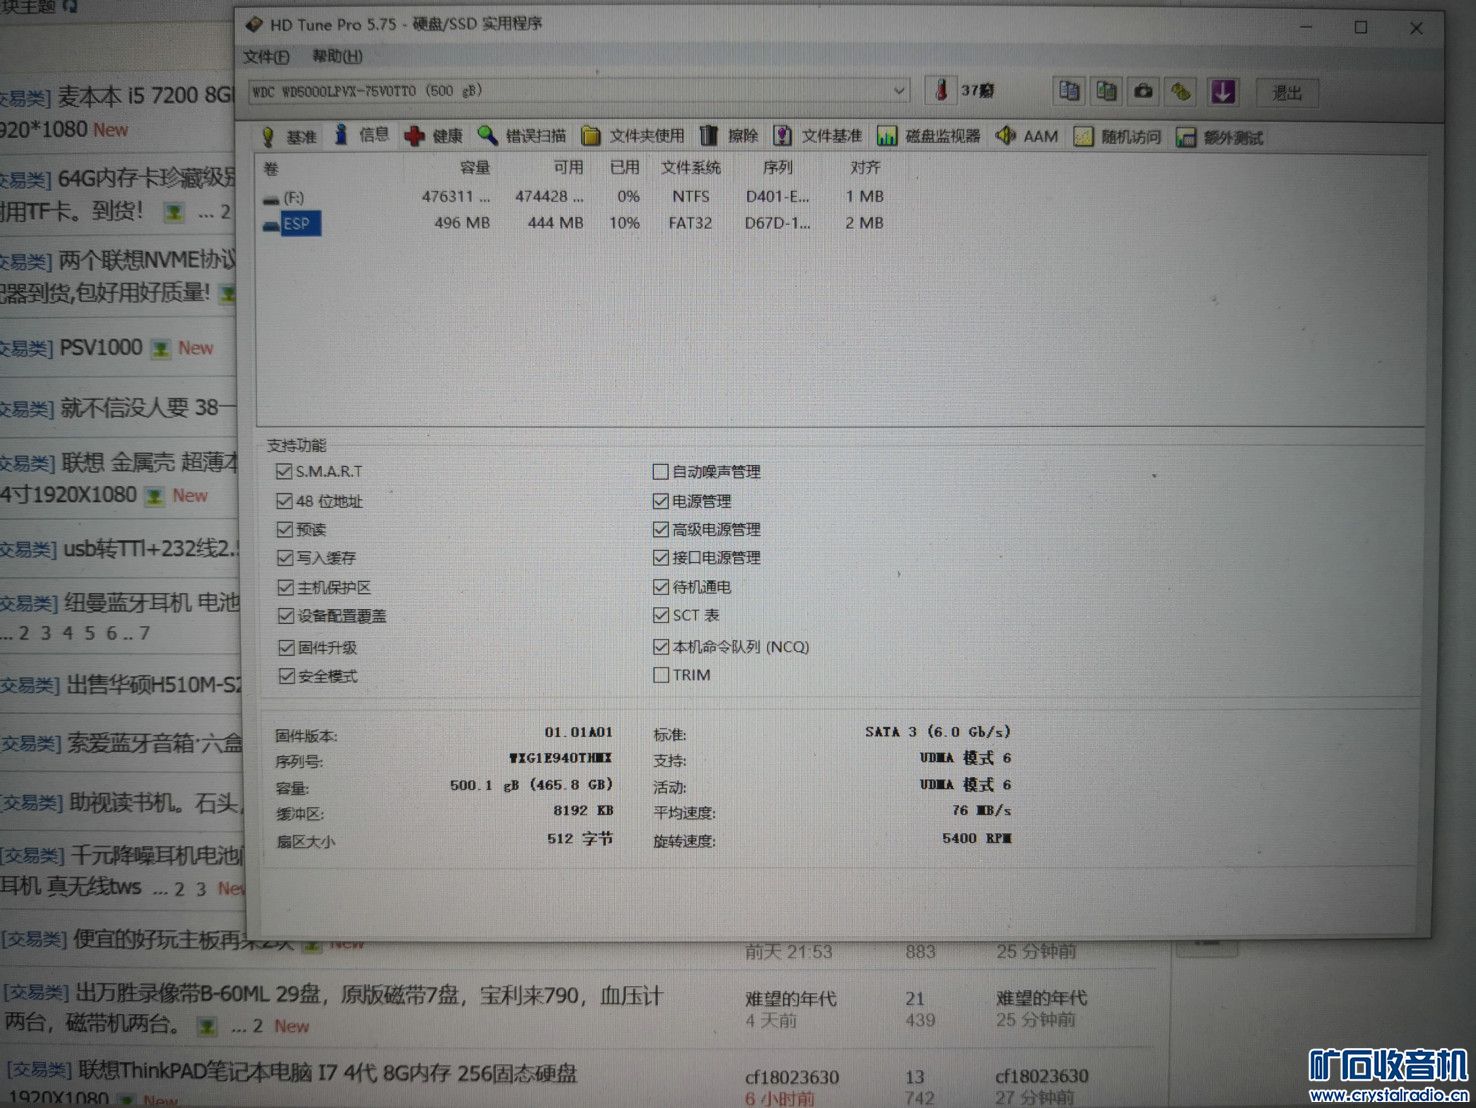Open the 帮助(H) menu

click(x=337, y=57)
